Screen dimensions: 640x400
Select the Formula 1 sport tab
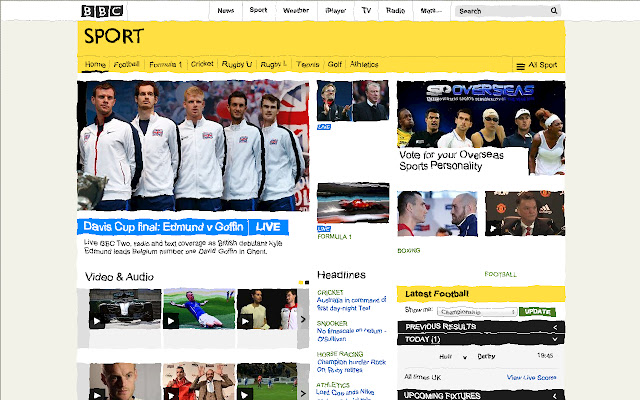tap(165, 64)
